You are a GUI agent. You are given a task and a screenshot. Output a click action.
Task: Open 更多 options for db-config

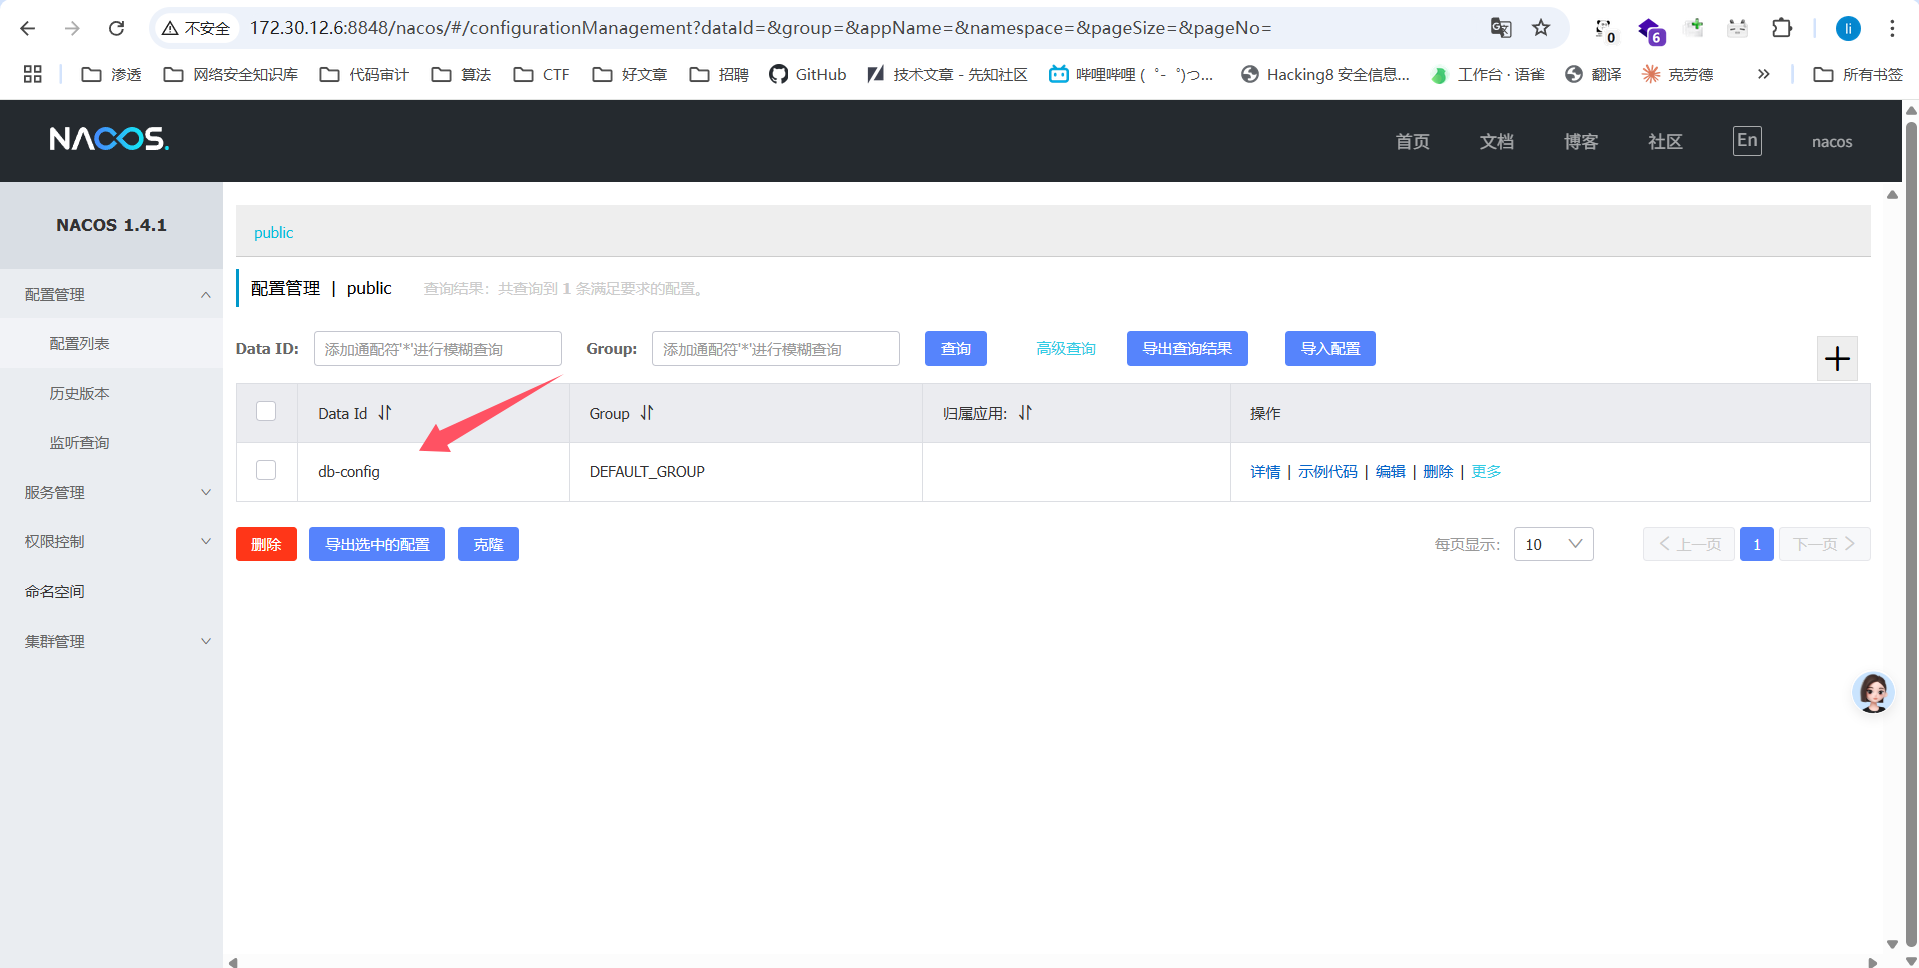[x=1486, y=471]
